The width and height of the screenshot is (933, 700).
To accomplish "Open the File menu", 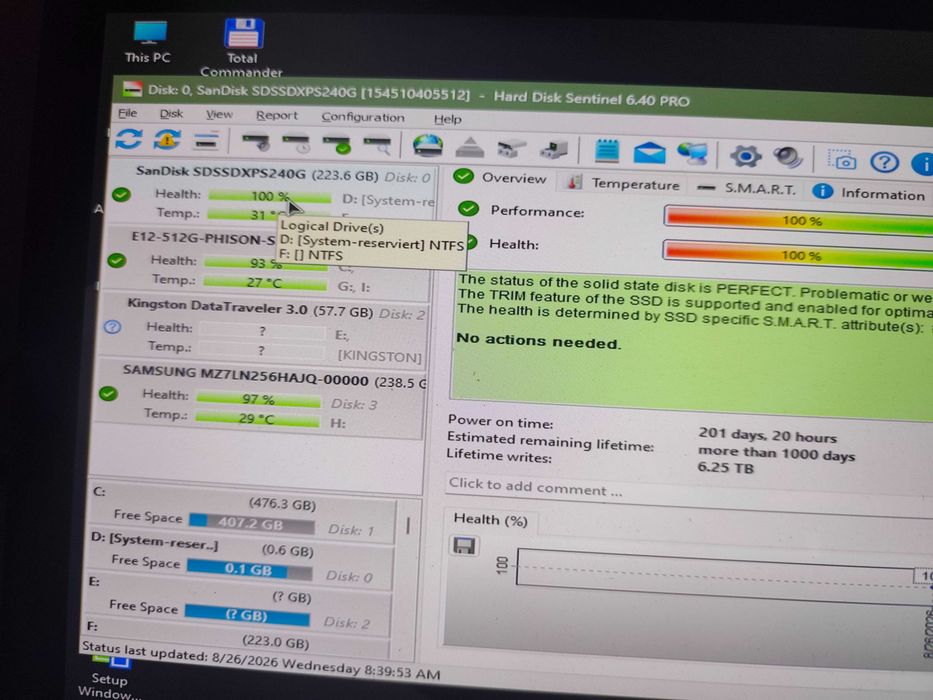I will pos(127,113).
